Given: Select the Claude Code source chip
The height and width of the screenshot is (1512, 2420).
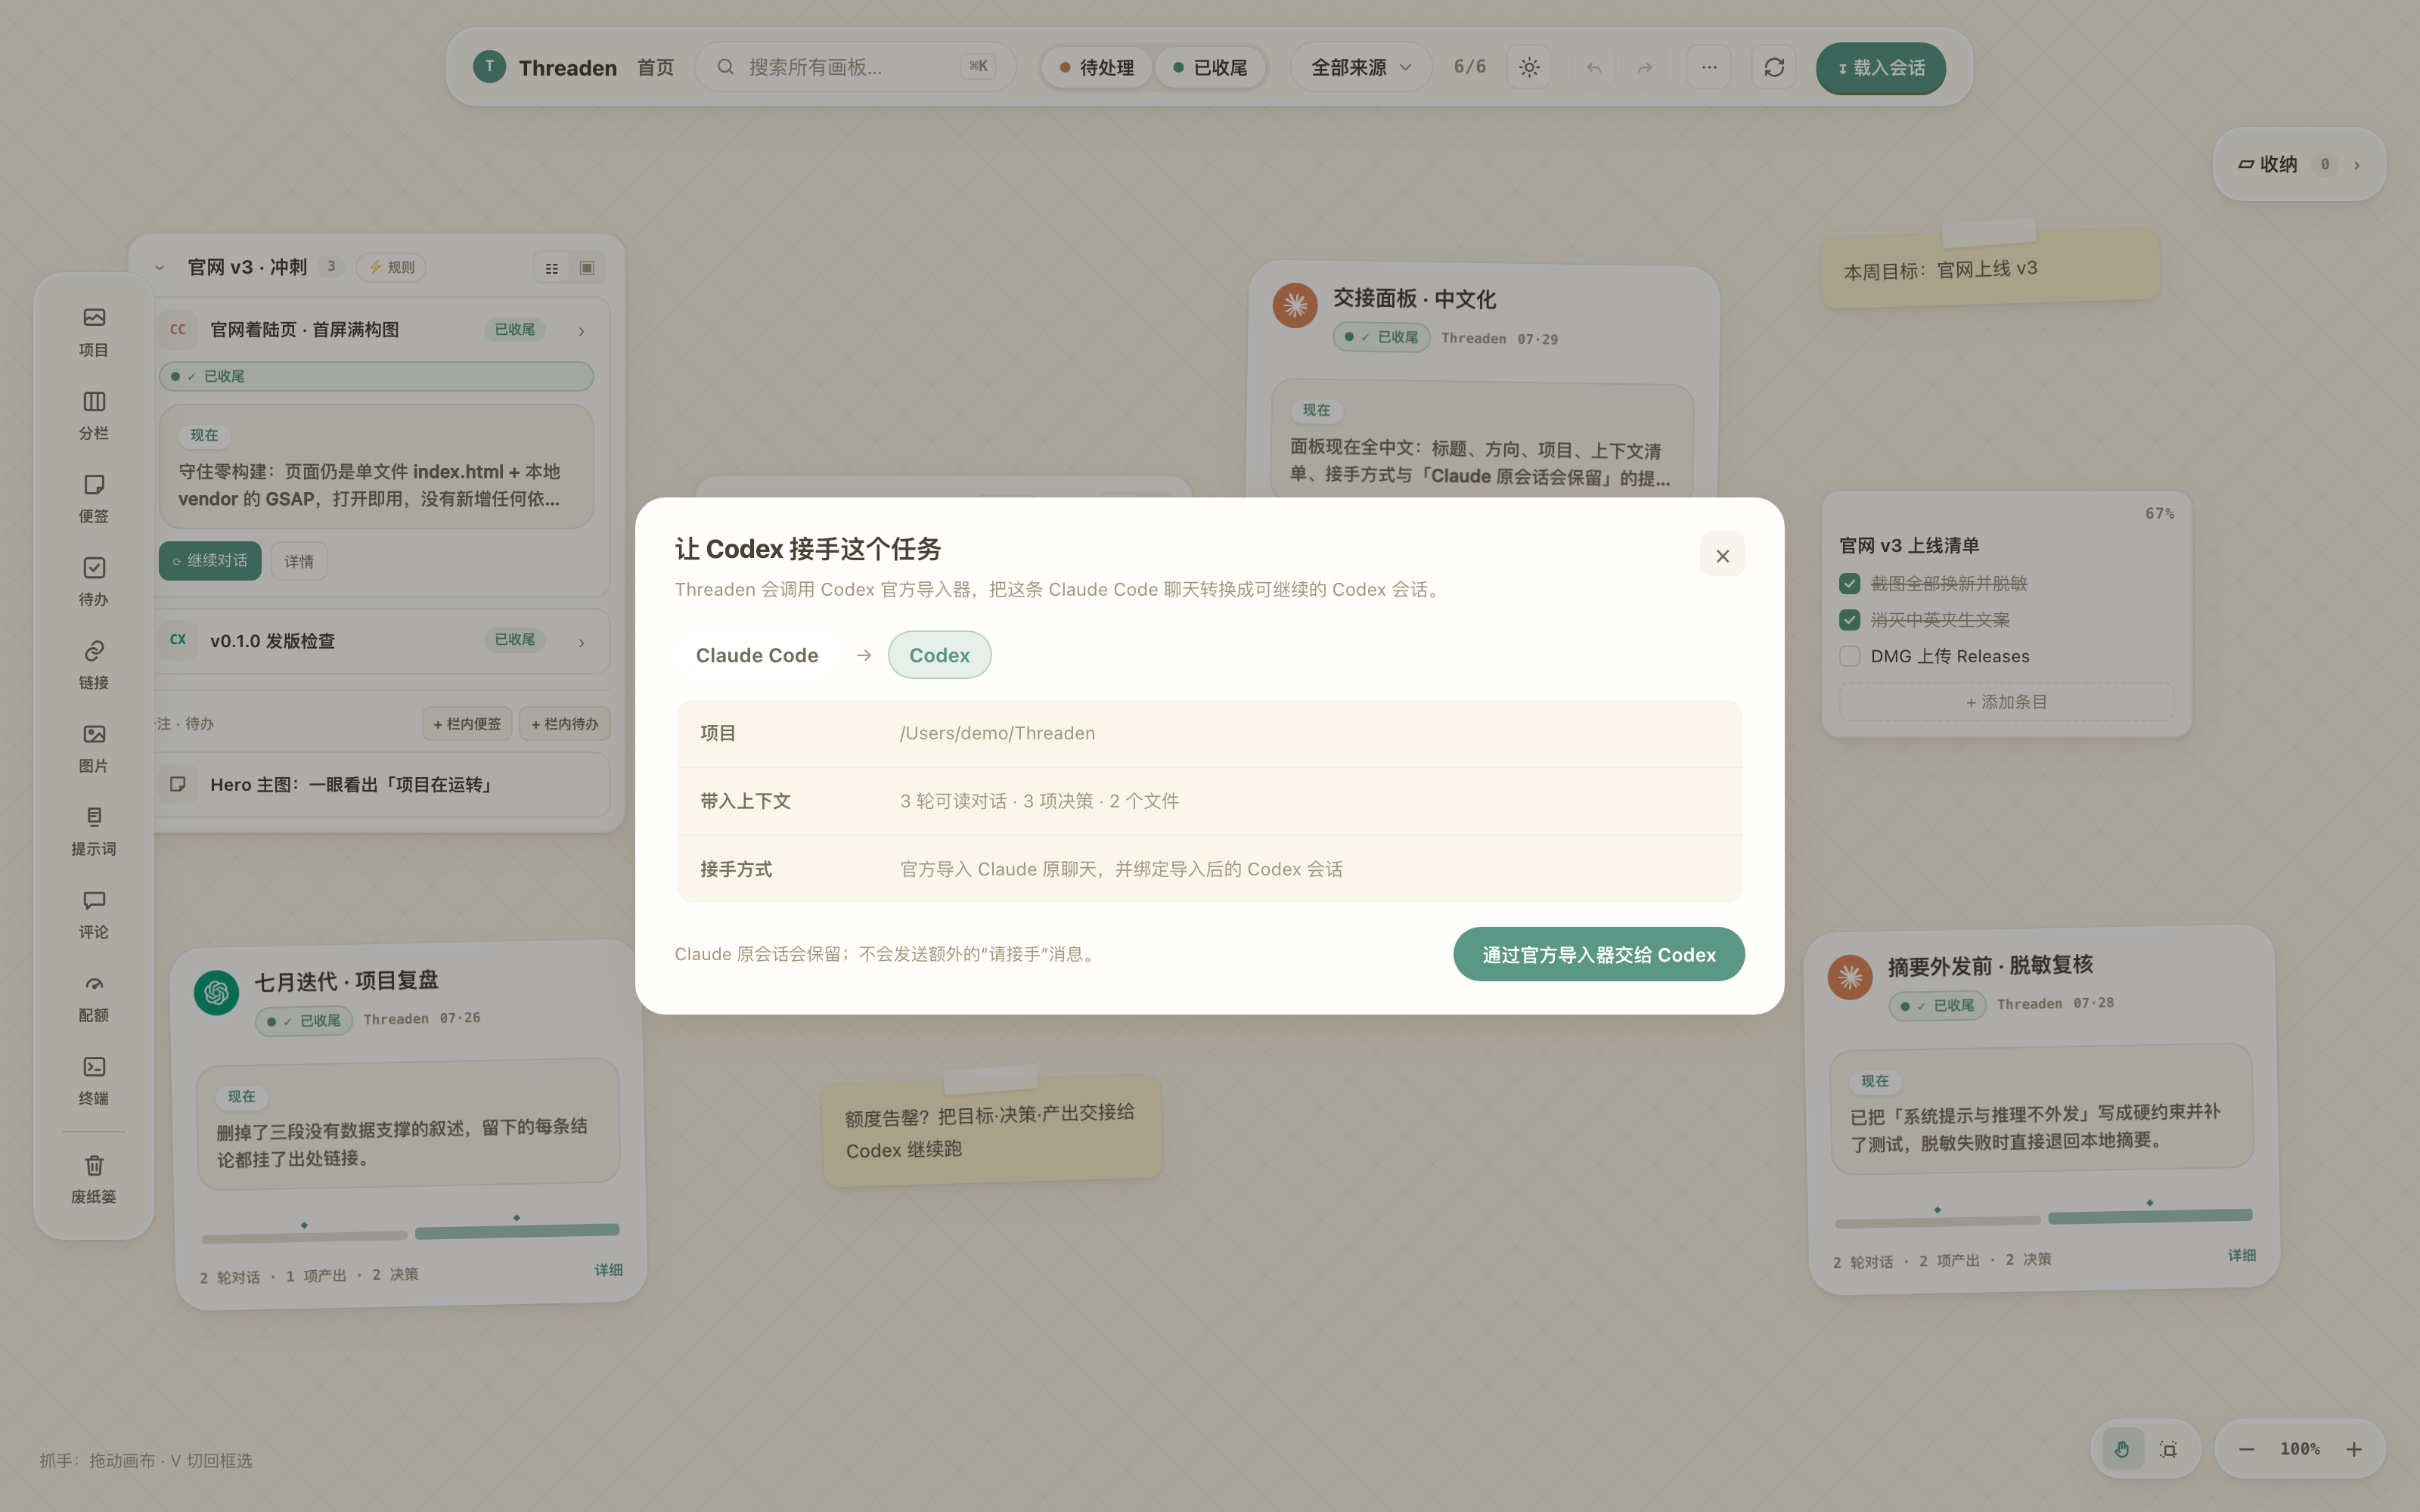Looking at the screenshot, I should [x=757, y=655].
